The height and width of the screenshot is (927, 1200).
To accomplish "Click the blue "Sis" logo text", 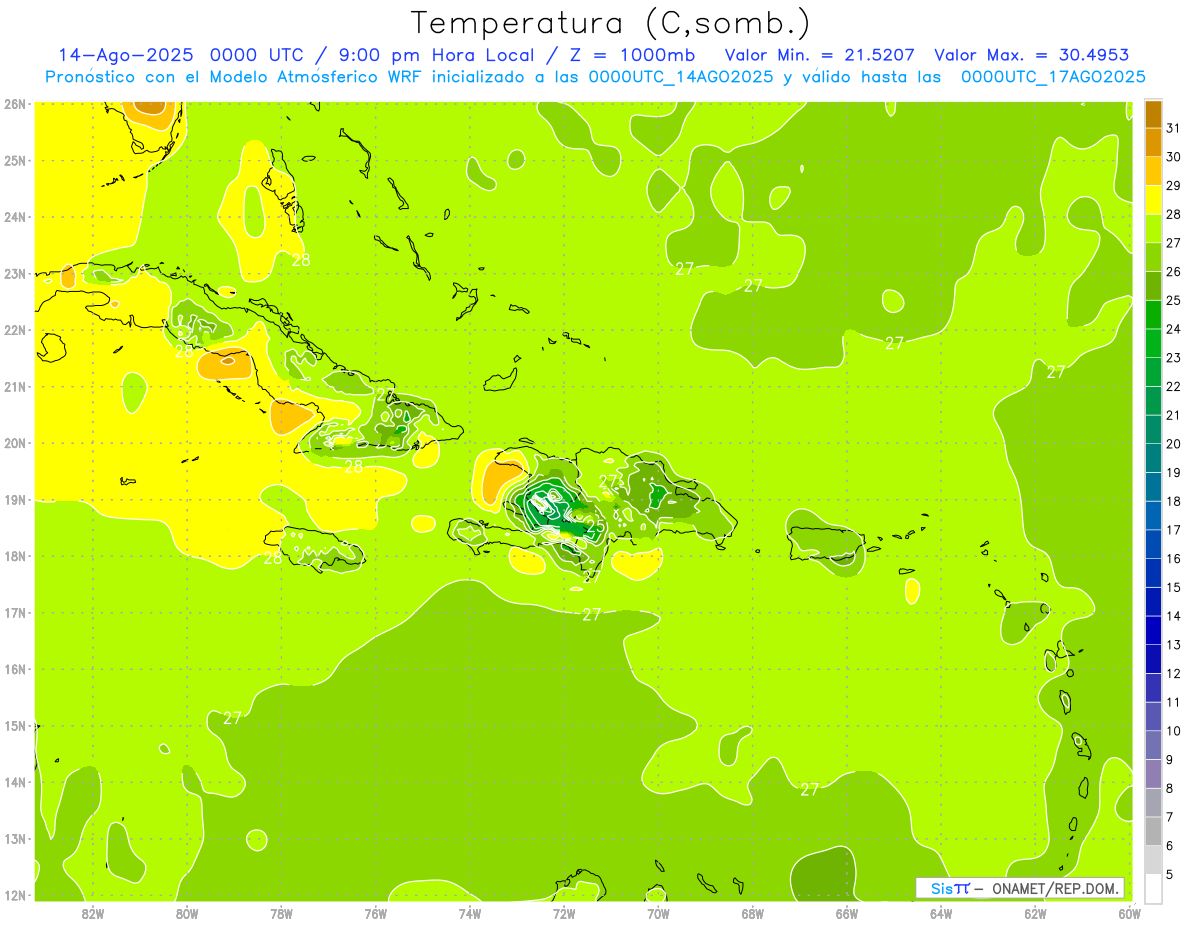I will point(941,888).
